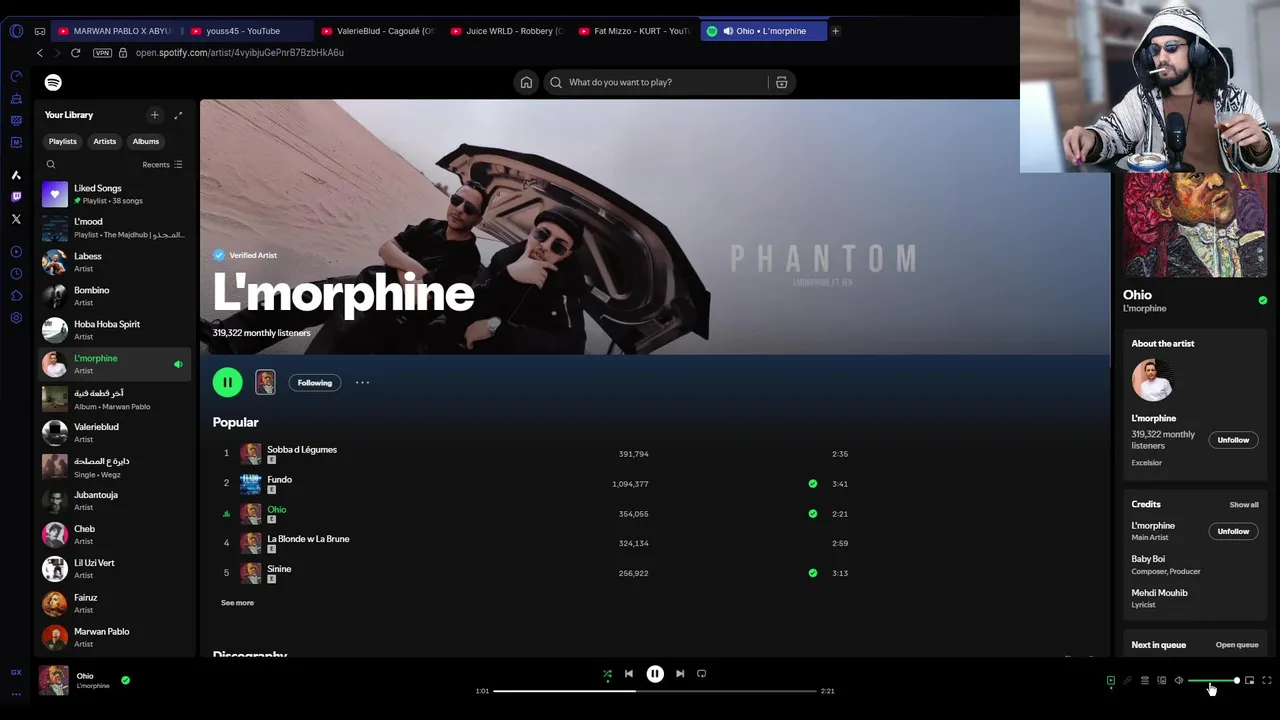Toggle repeat mode in player bar
Image resolution: width=1280 pixels, height=720 pixels.
click(701, 674)
